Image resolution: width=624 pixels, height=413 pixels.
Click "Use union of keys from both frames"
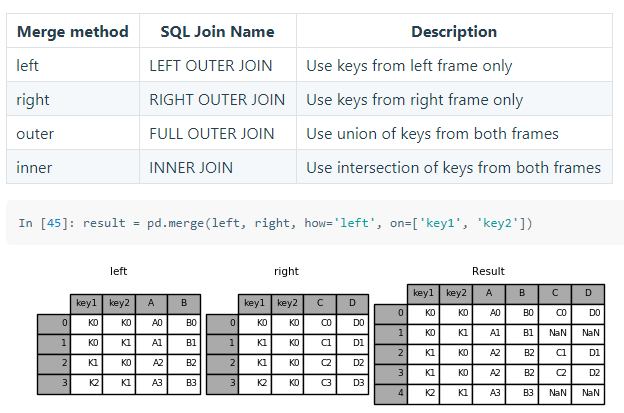[x=432, y=134]
